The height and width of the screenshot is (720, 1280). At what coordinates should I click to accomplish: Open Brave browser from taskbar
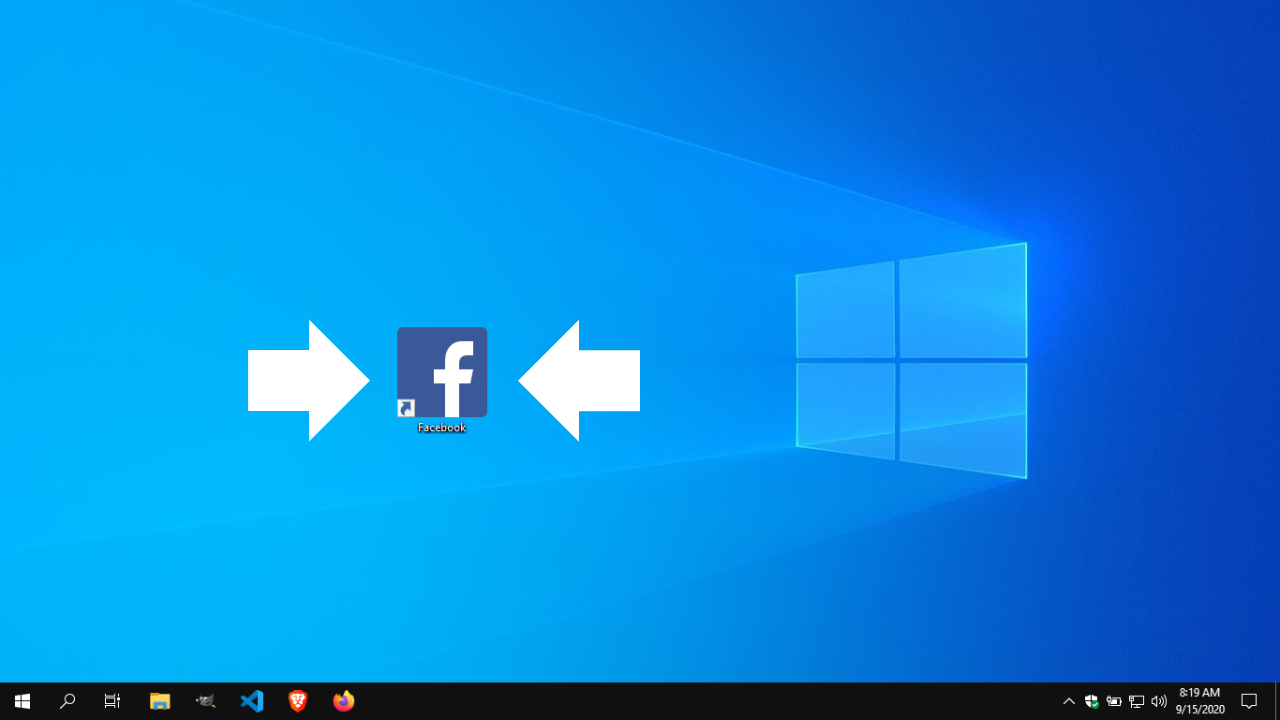click(x=298, y=701)
